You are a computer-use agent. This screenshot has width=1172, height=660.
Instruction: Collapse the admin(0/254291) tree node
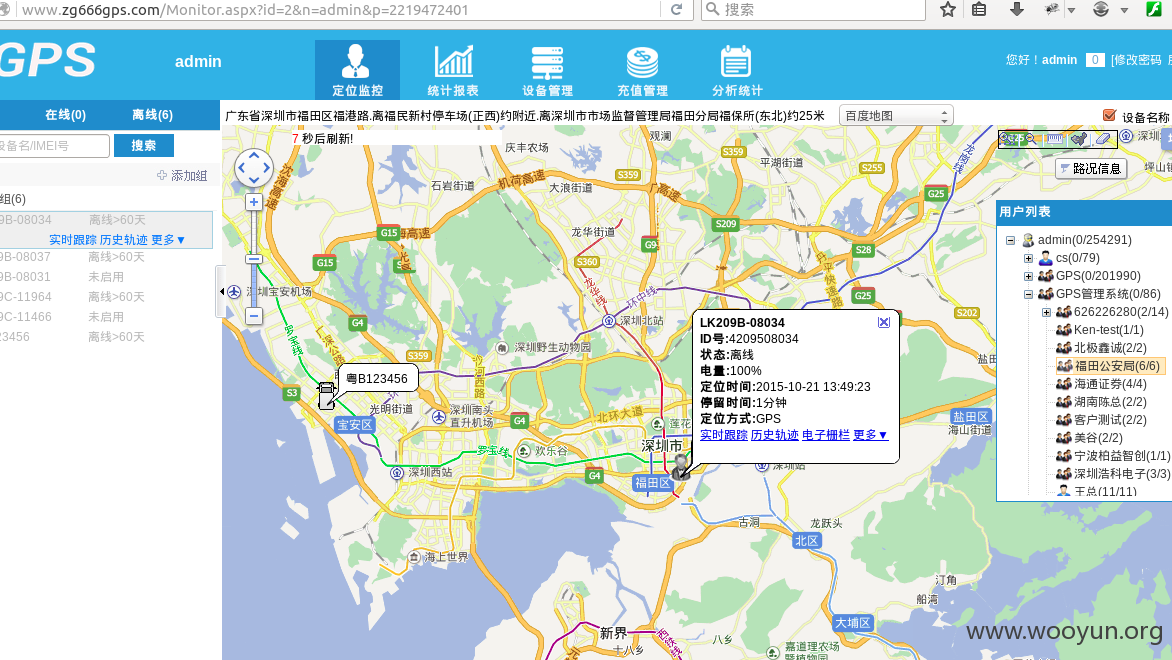[1011, 240]
